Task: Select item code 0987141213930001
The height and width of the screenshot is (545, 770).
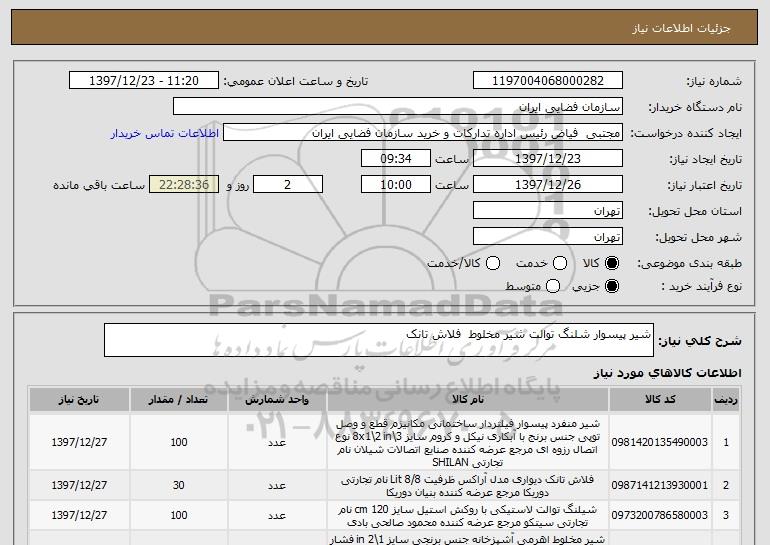Action: (660, 485)
